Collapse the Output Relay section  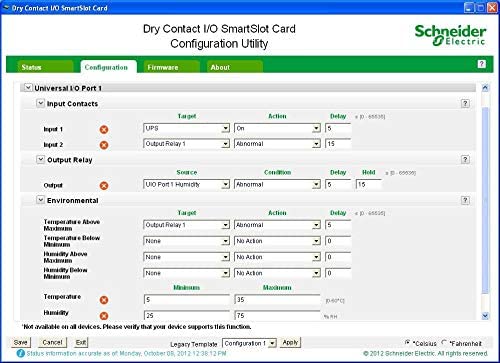pos(40,159)
